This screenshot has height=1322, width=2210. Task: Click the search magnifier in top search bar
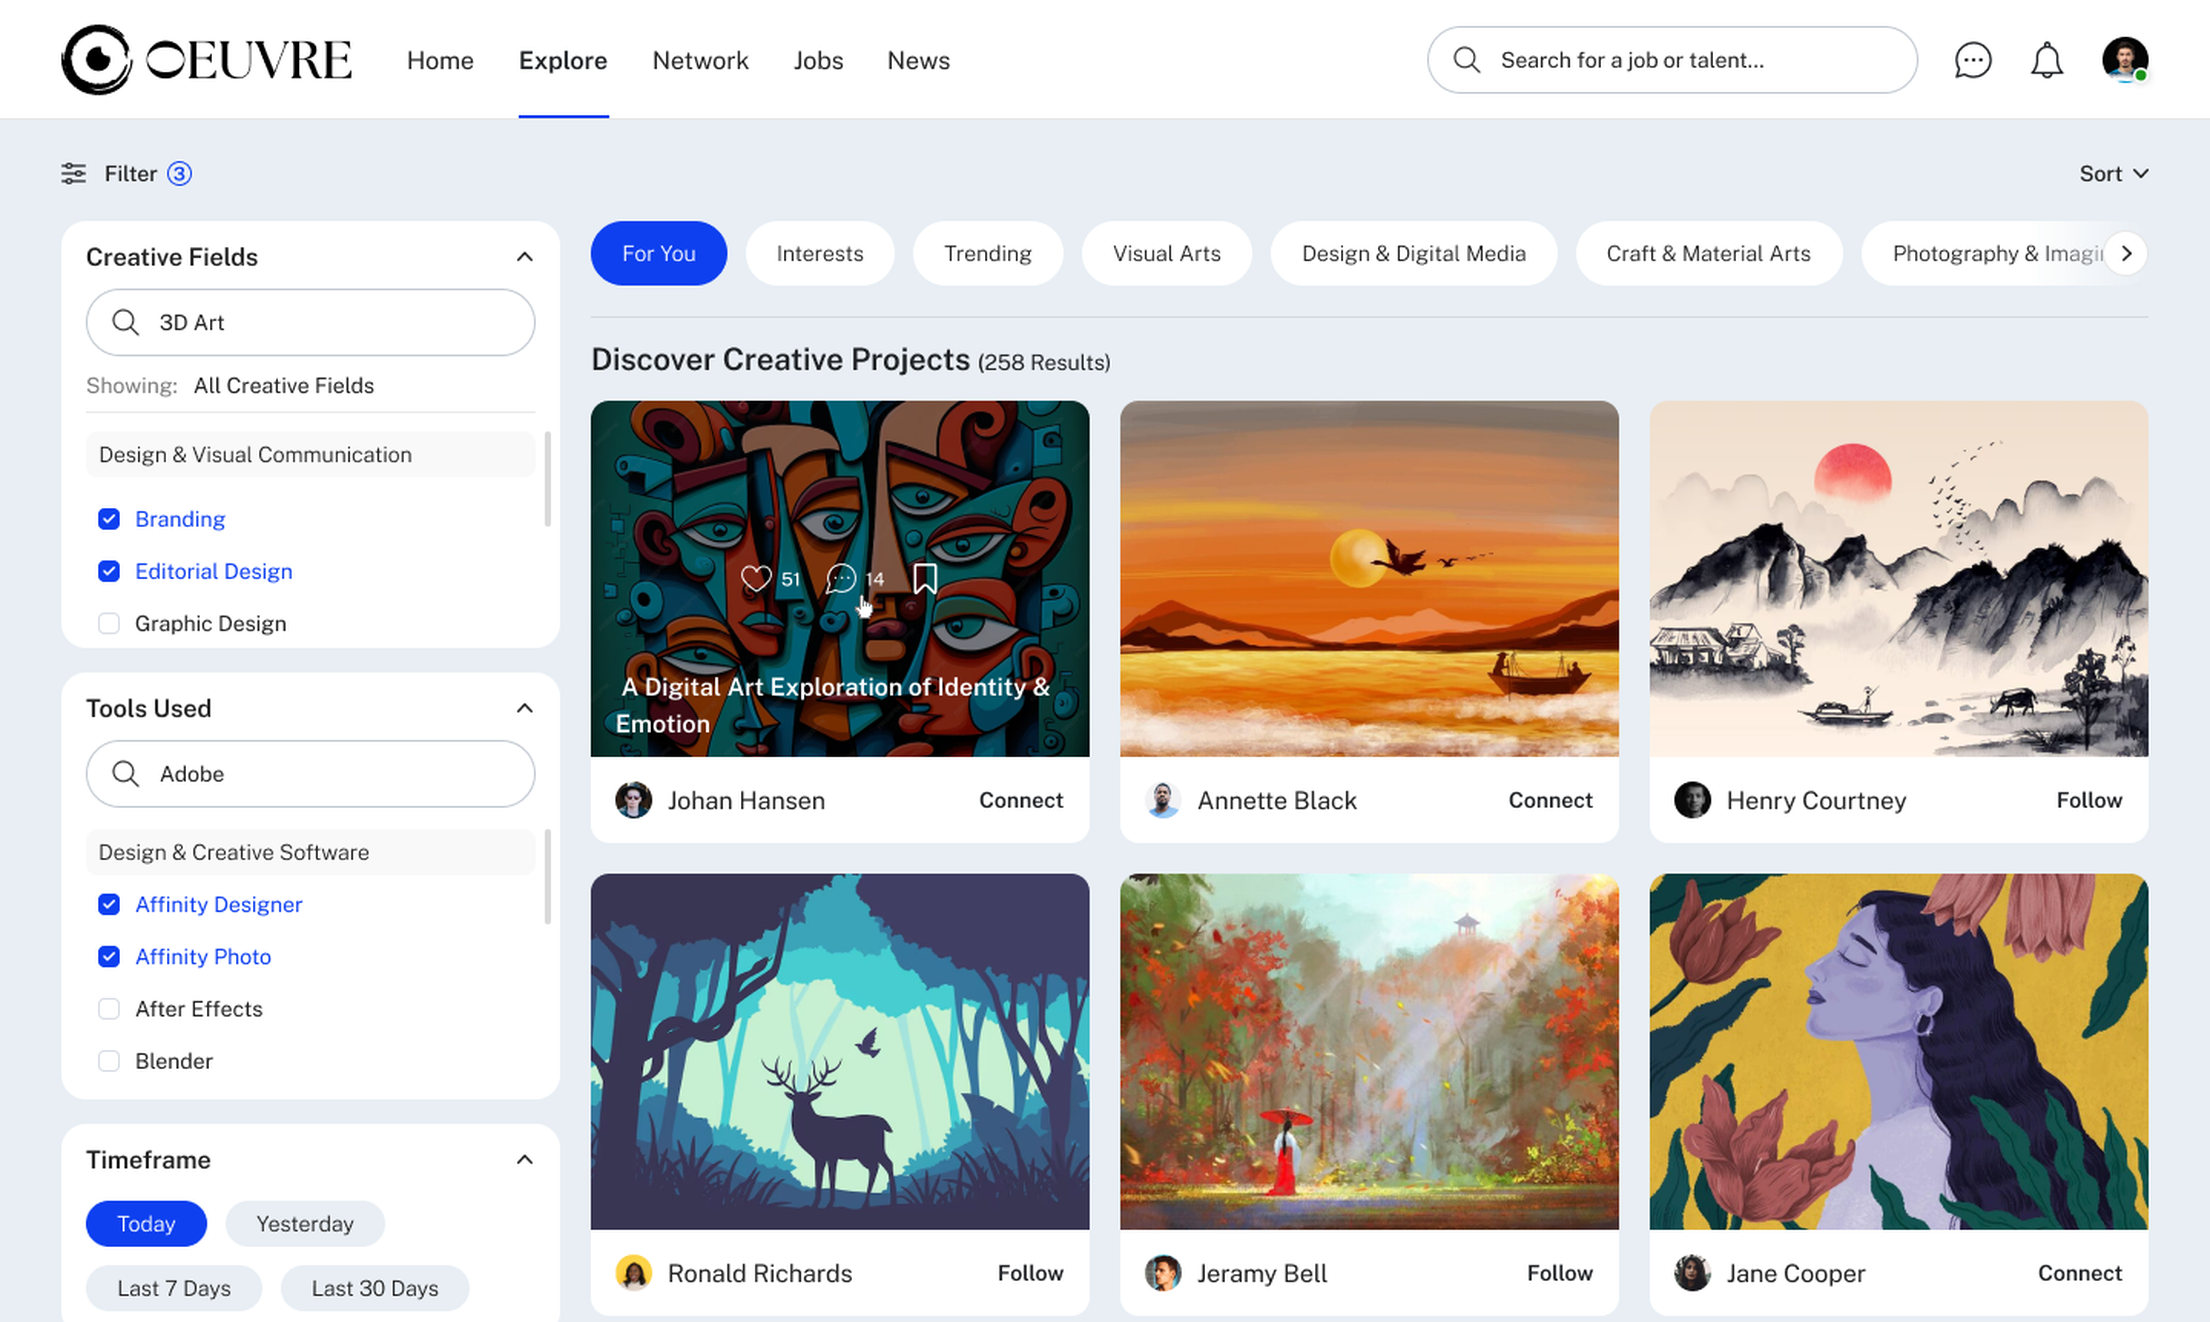[x=1466, y=60]
